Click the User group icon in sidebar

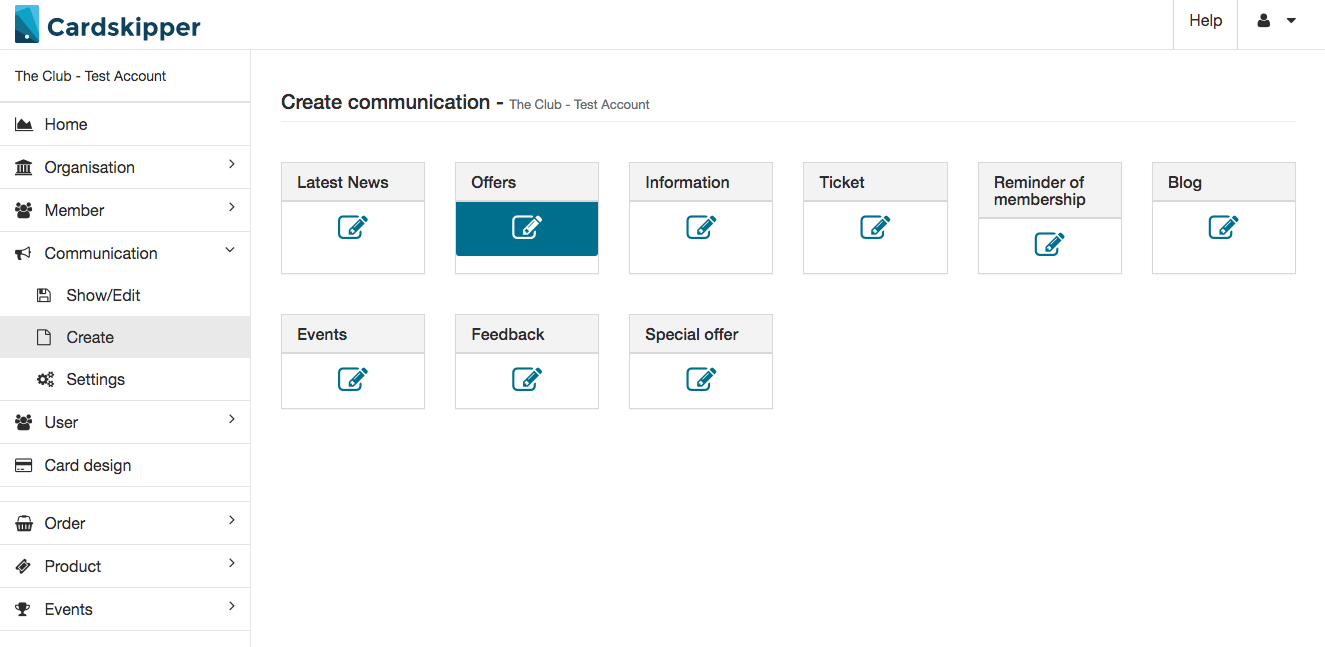tap(23, 422)
